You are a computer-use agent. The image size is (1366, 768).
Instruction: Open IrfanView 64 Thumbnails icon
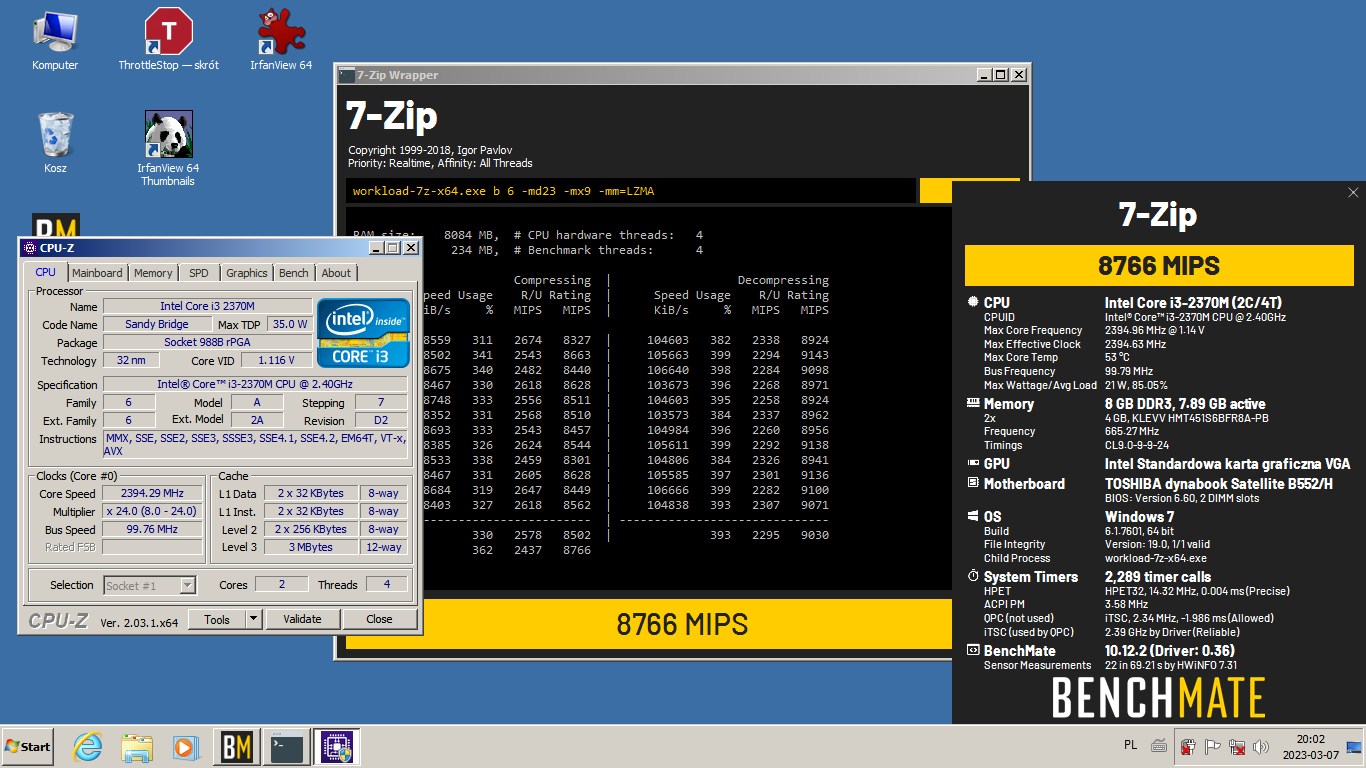coord(168,148)
